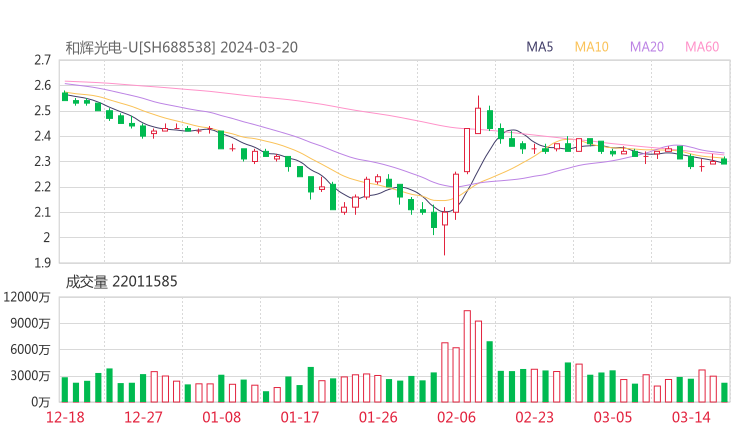Click the 2.1 price axis label
Screen dimensions: 740x440
click(x=42, y=212)
